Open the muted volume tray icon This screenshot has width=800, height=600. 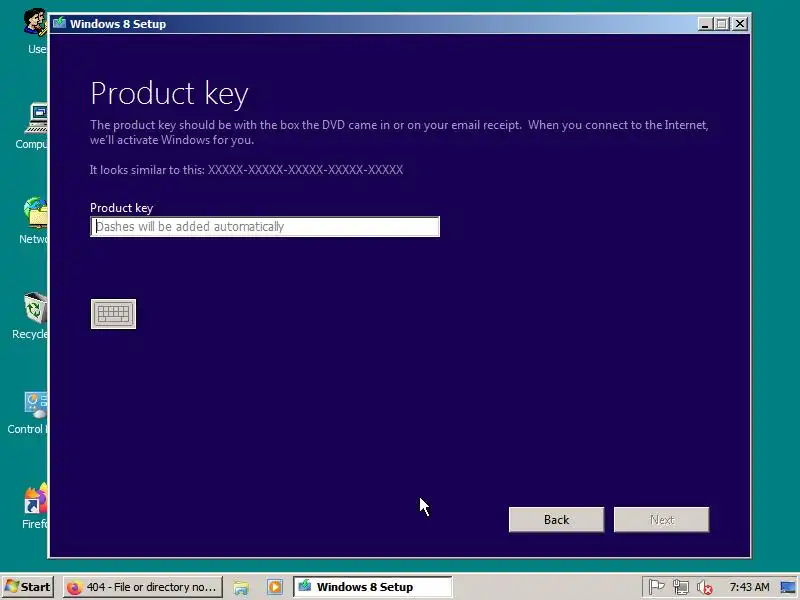(705, 588)
